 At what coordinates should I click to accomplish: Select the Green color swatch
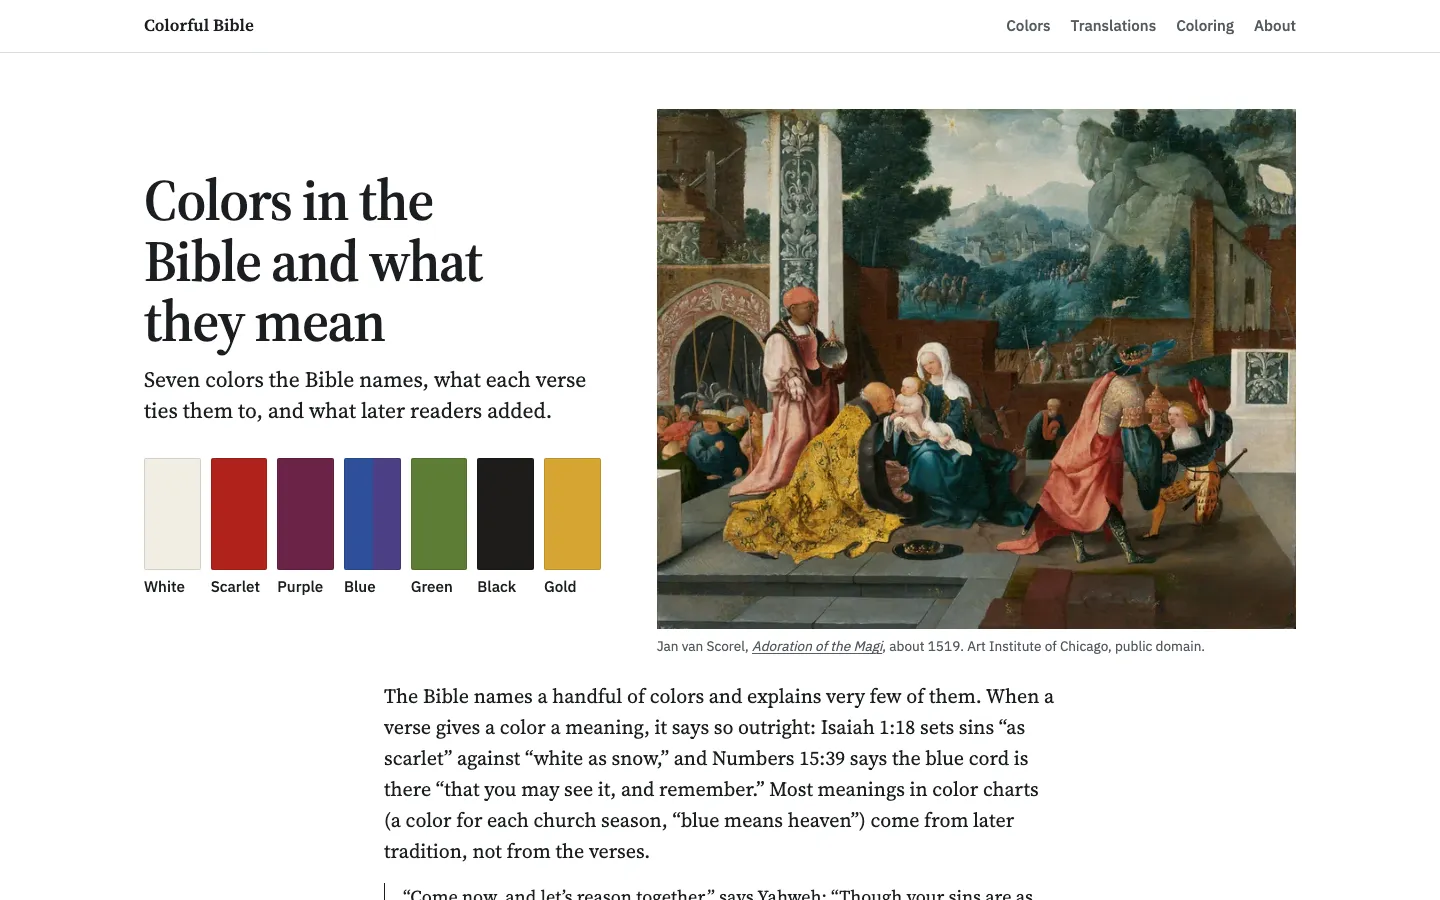[439, 514]
